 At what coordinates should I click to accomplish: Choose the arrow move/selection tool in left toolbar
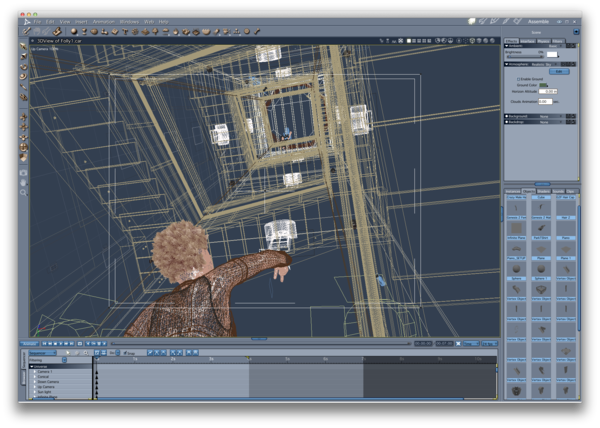[x=23, y=46]
